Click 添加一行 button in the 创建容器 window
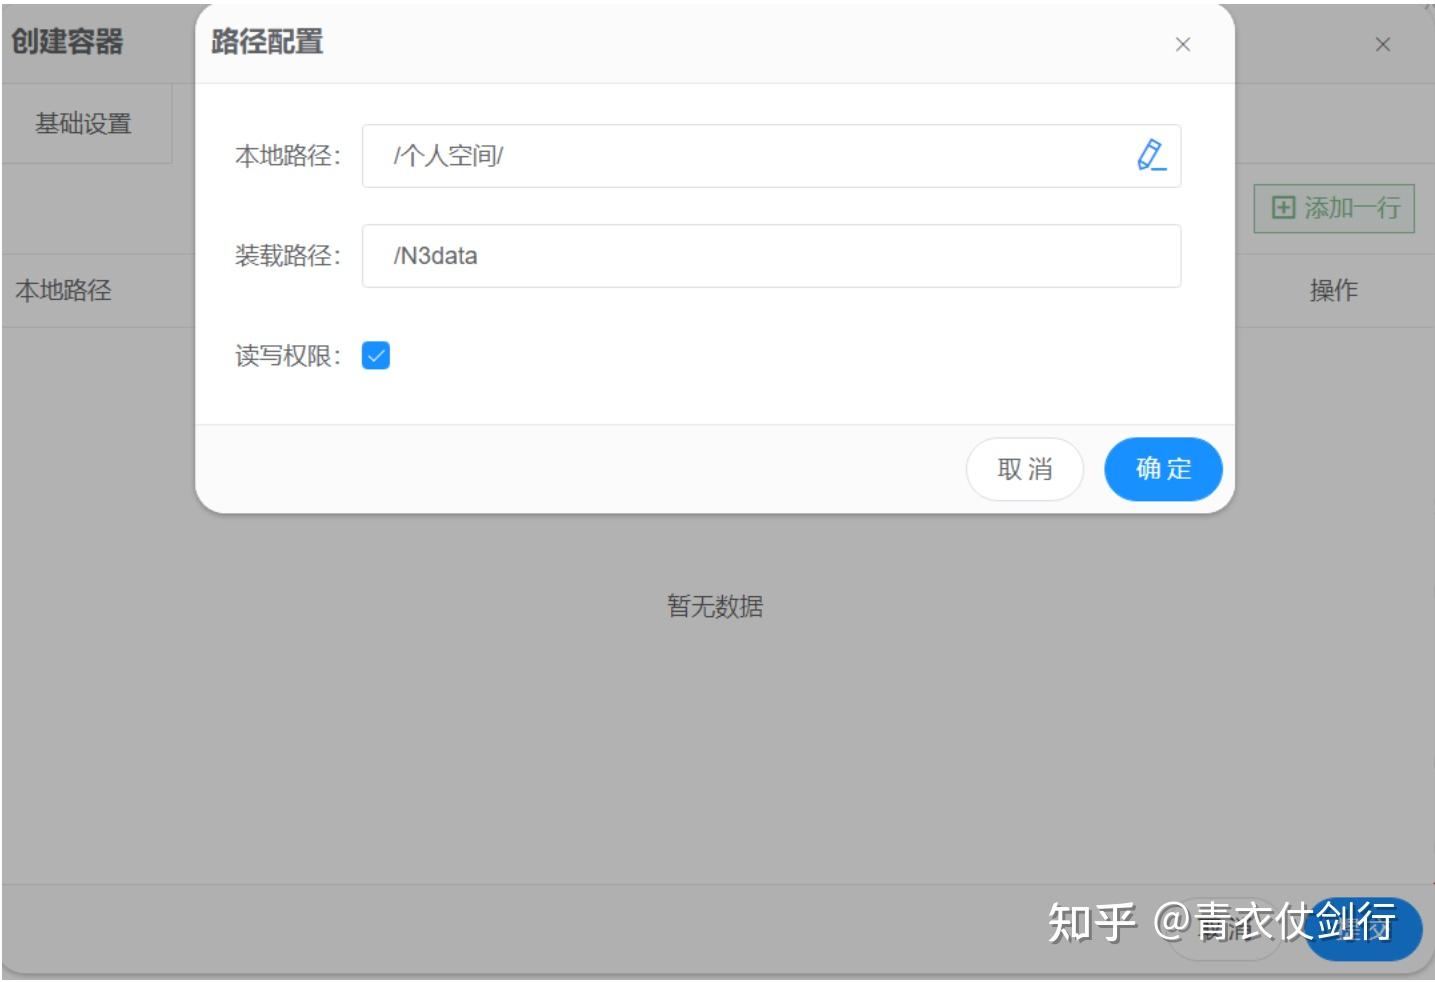This screenshot has width=1435, height=982. coord(1334,208)
